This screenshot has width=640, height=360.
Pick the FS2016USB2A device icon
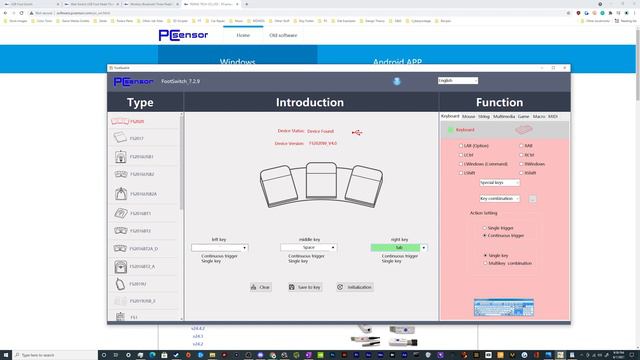point(120,193)
